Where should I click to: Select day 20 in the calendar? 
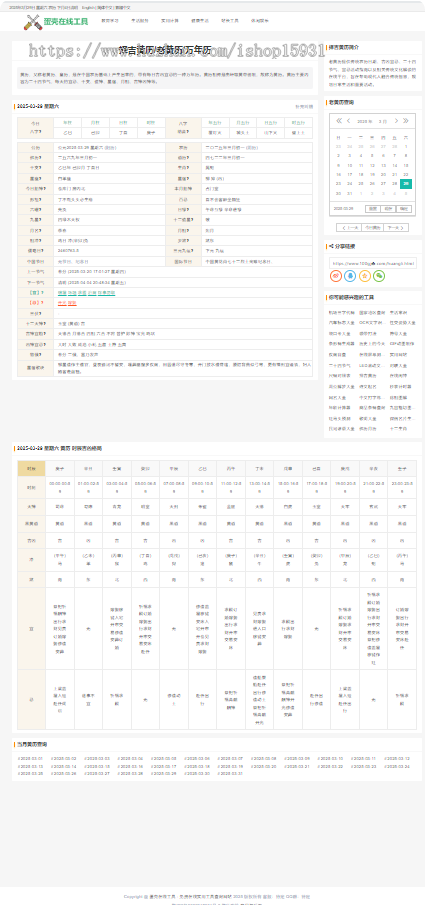(383, 174)
